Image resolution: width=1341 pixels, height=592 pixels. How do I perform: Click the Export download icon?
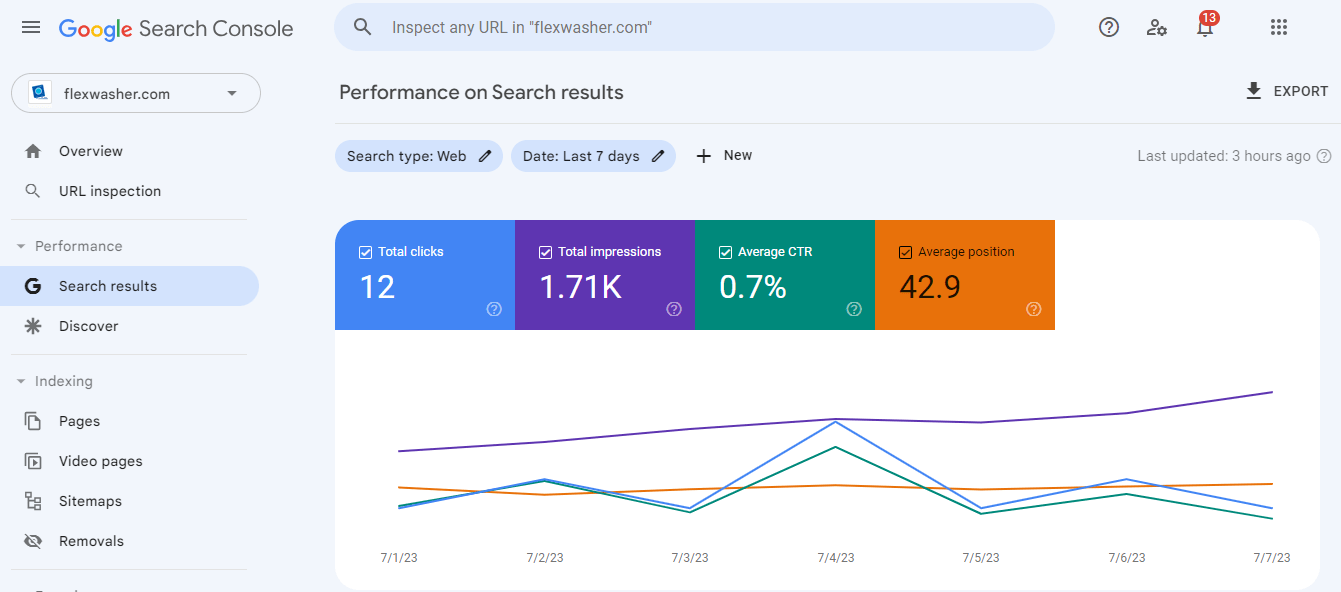coord(1254,91)
